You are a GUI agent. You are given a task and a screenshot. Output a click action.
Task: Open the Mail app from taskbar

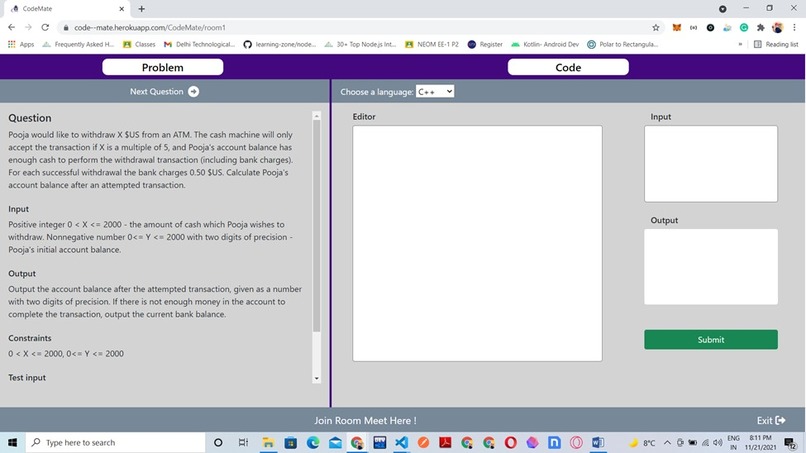(335, 442)
